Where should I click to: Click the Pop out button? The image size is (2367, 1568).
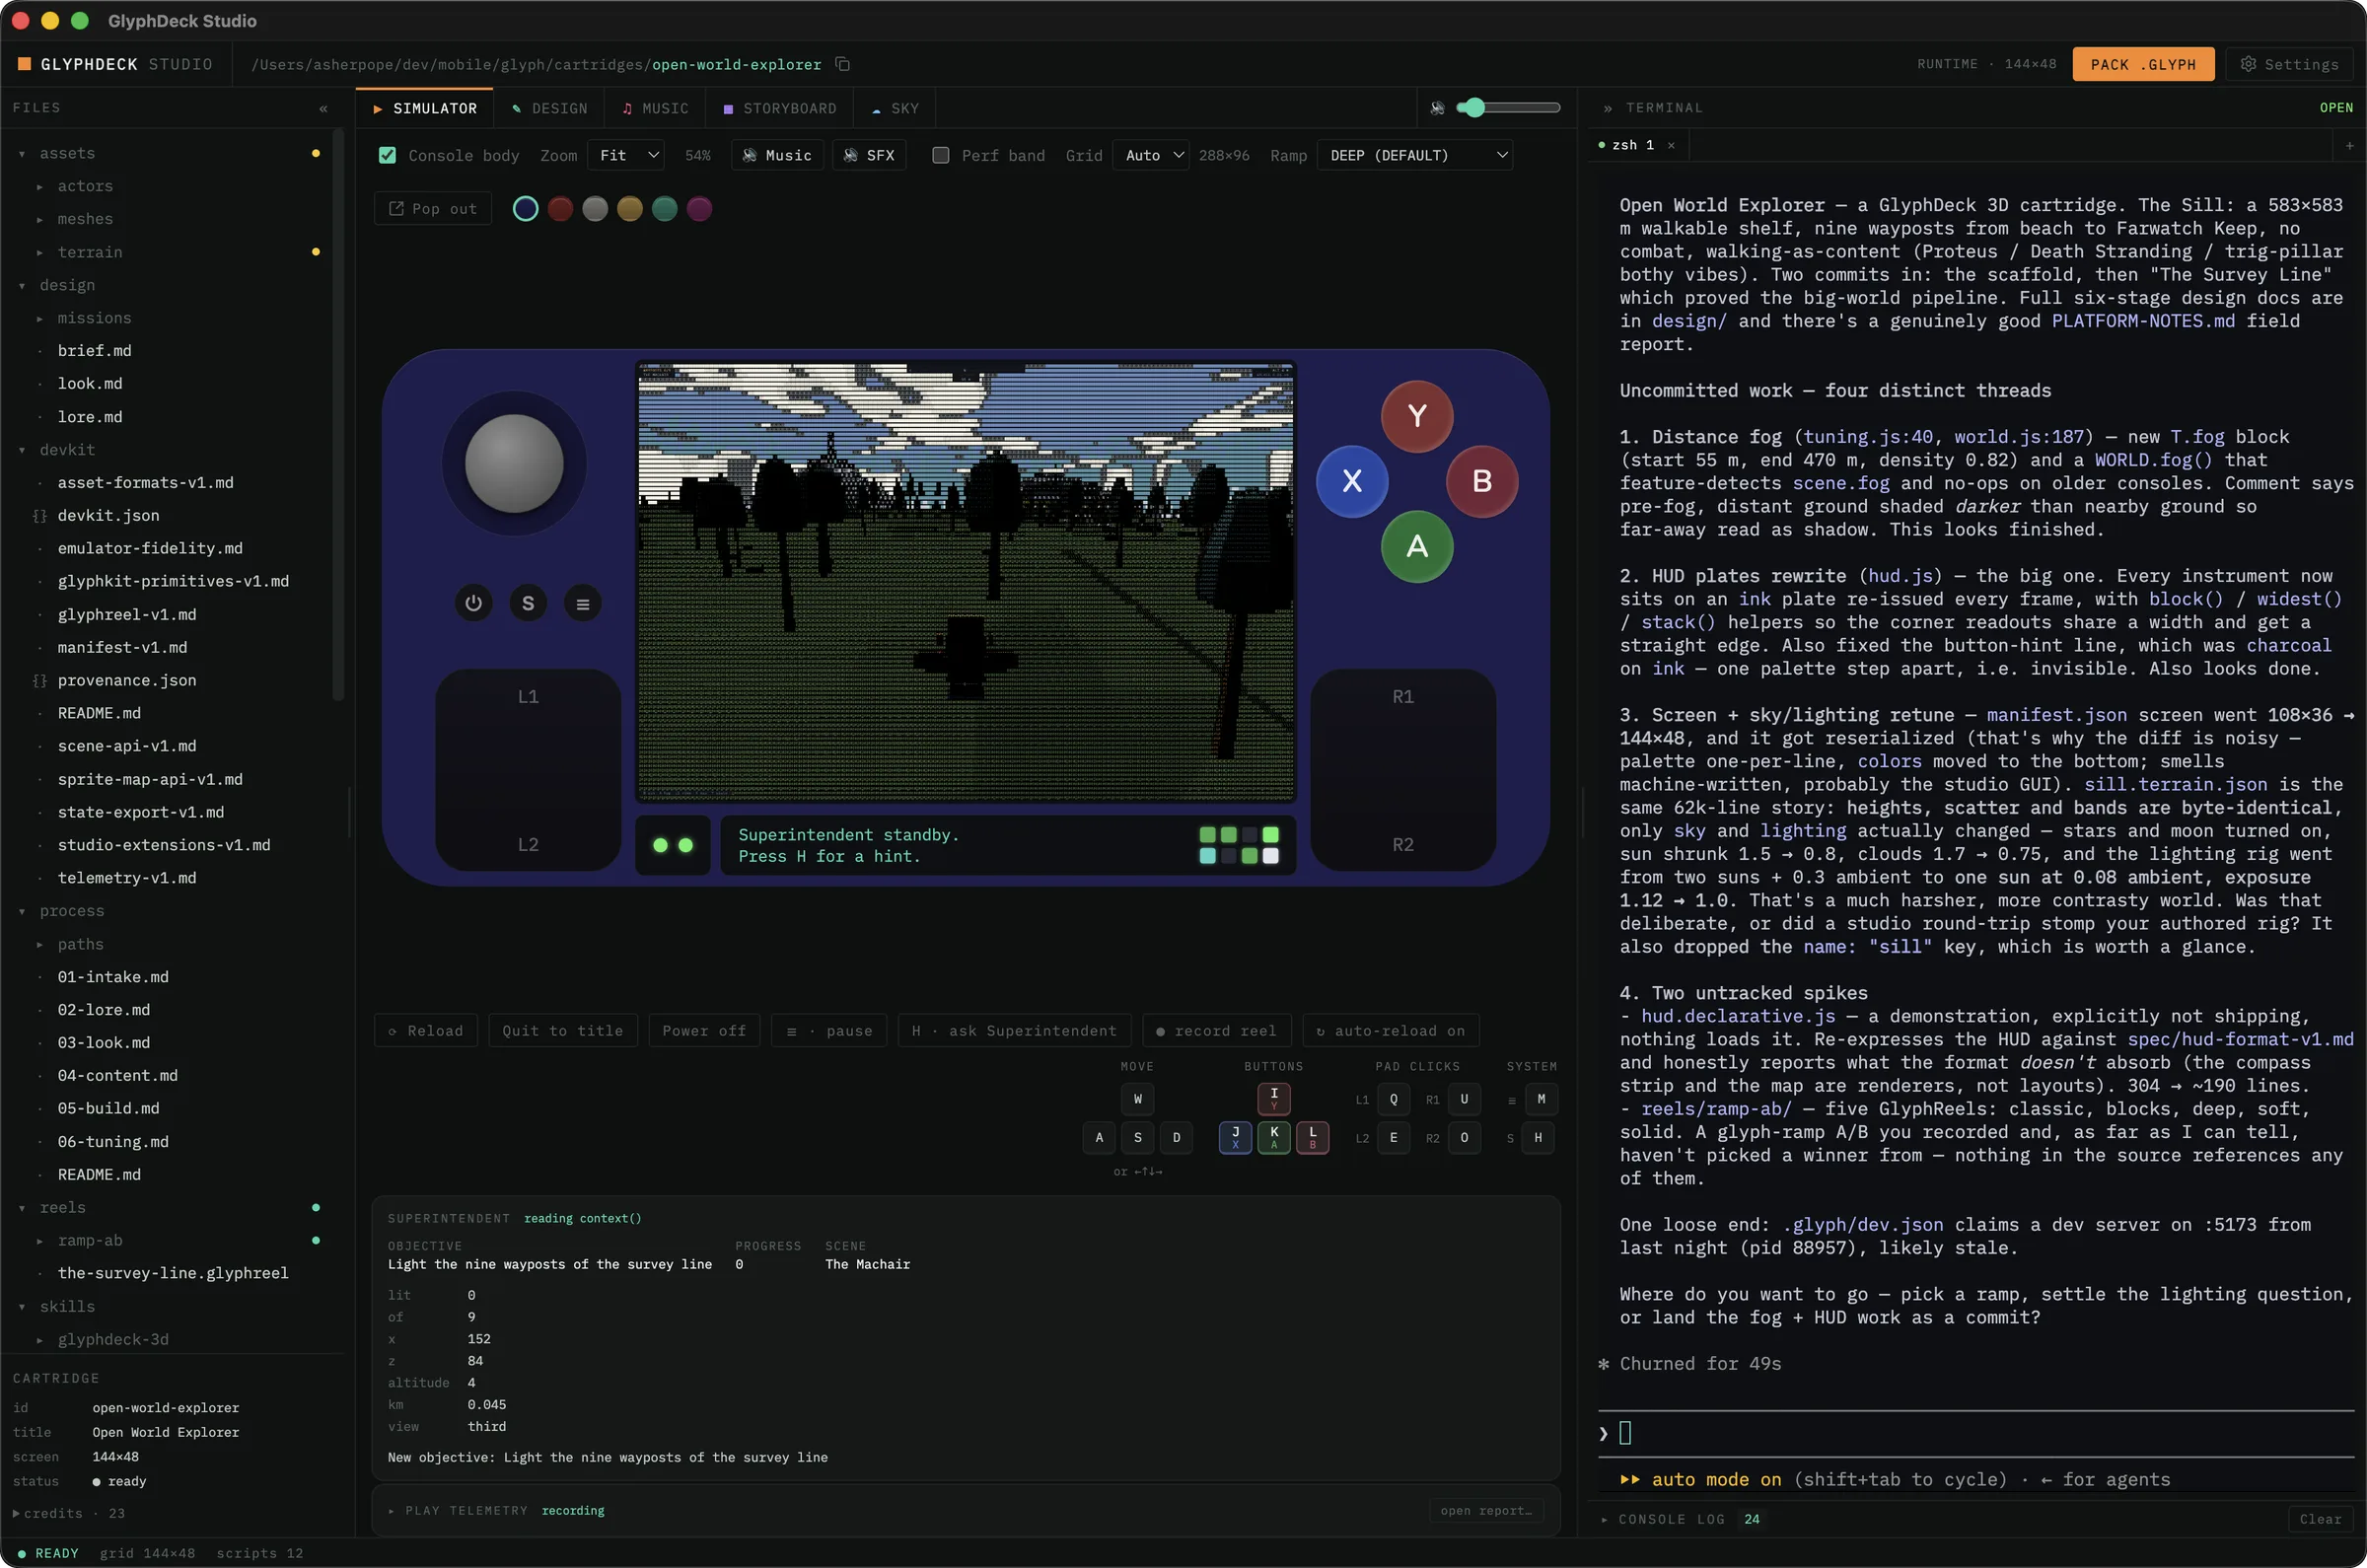tap(433, 208)
